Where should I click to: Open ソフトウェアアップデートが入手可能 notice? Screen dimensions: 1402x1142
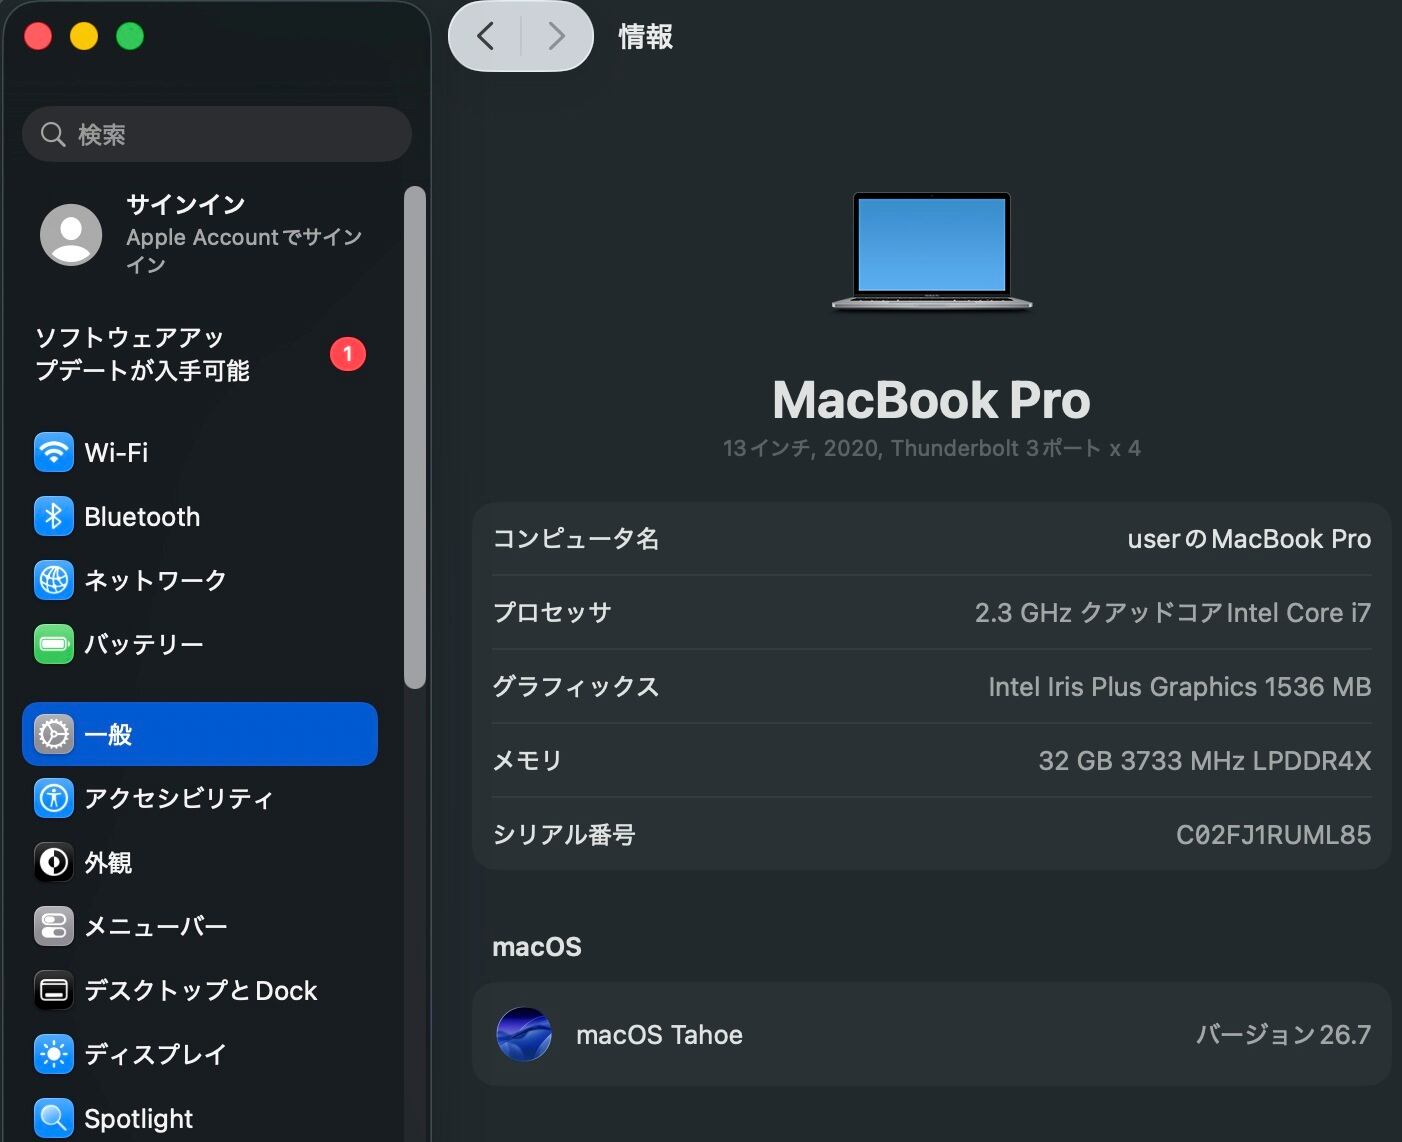click(200, 354)
